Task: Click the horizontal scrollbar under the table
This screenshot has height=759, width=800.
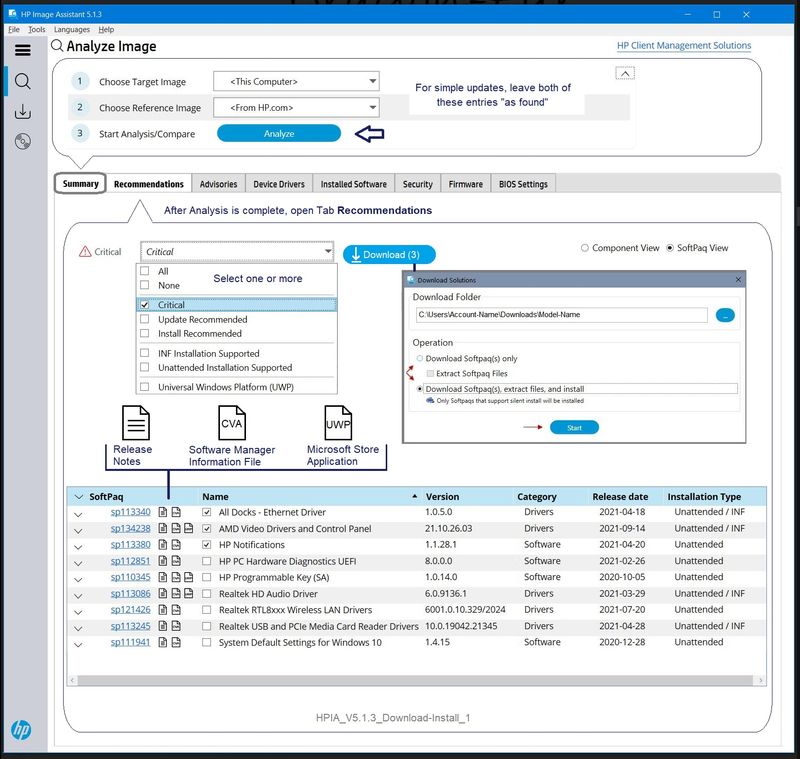Action: point(416,680)
